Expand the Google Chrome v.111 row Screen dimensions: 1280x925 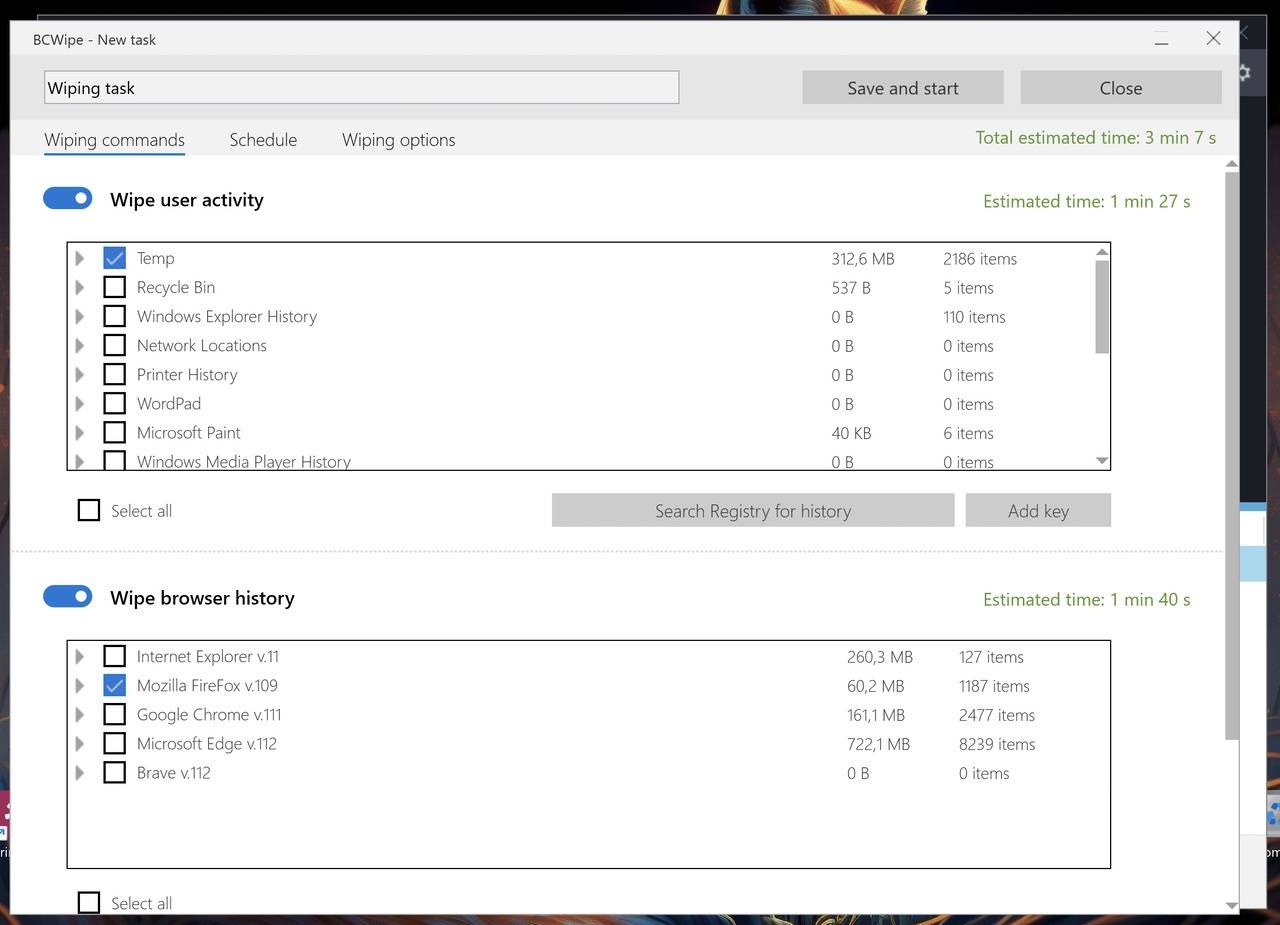point(80,714)
